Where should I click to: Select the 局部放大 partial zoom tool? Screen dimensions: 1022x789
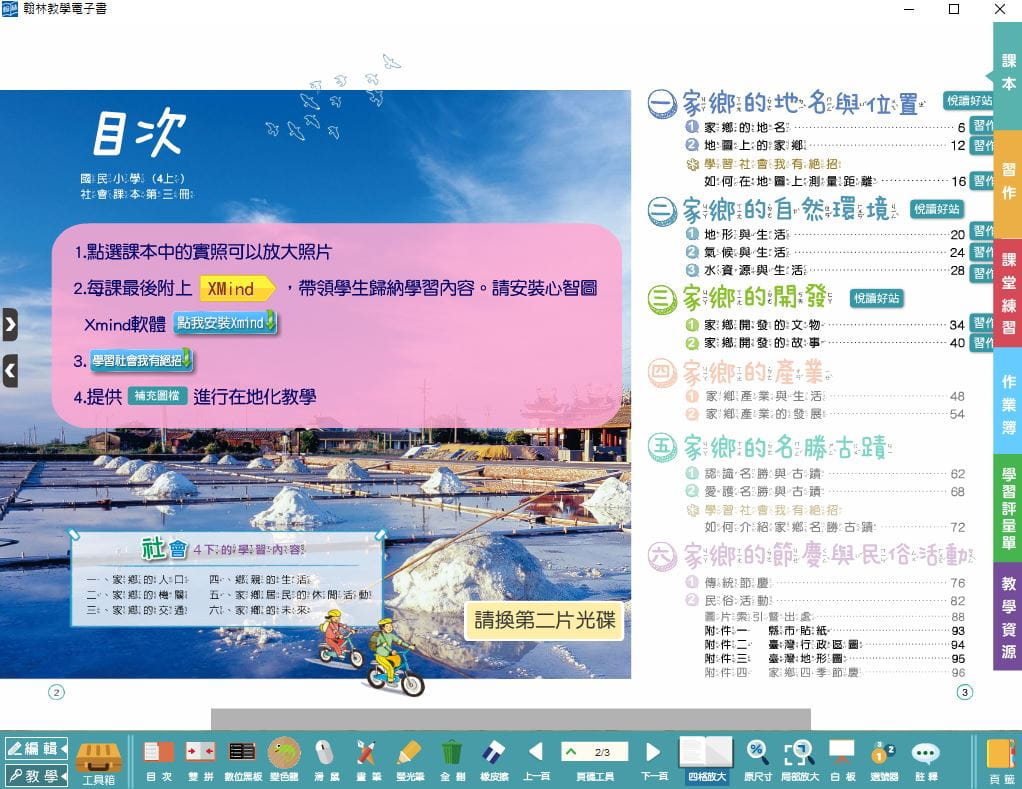pyautogui.click(x=799, y=760)
